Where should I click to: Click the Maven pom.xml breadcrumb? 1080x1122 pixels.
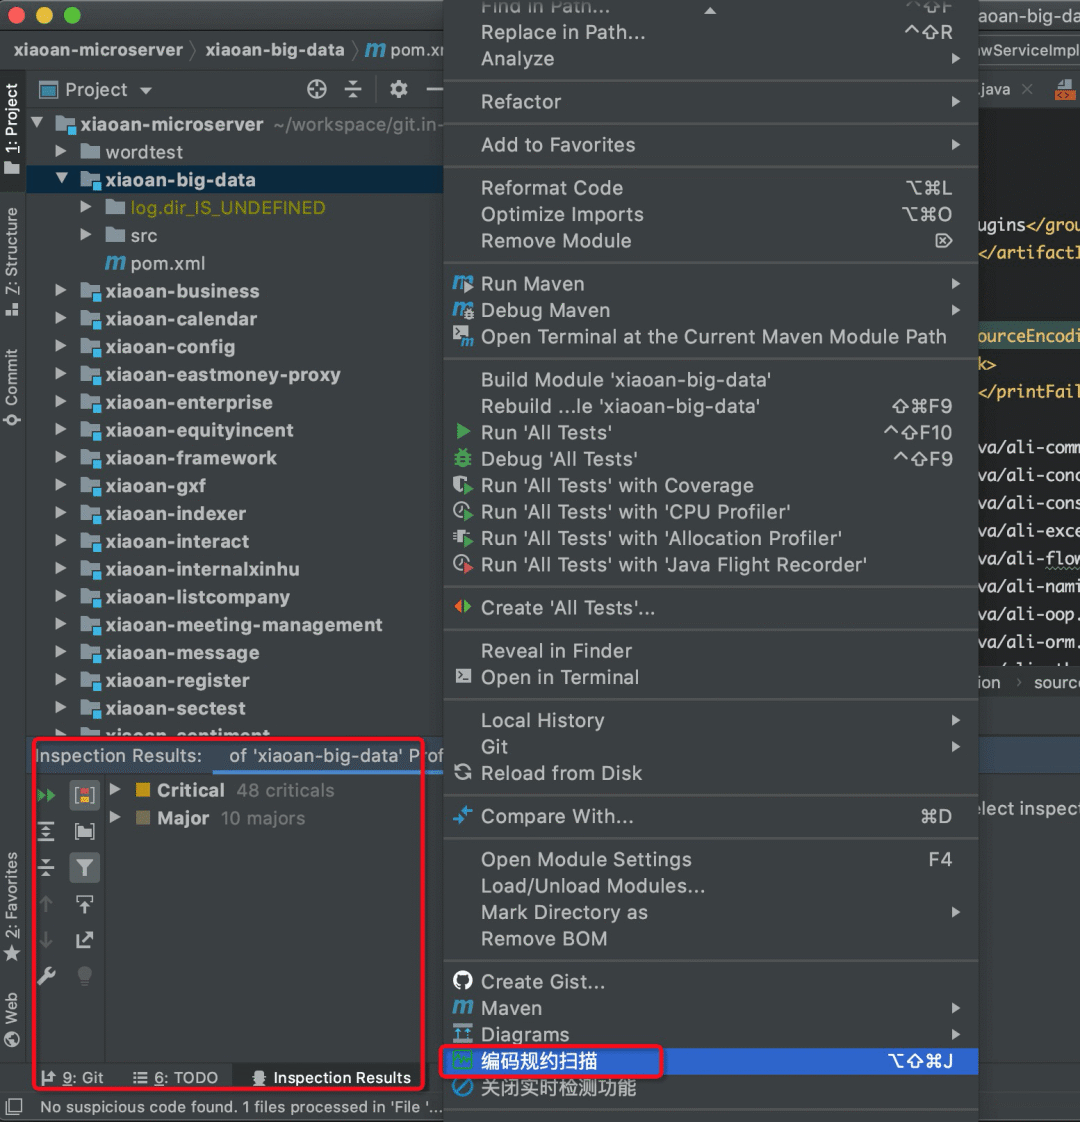(404, 49)
